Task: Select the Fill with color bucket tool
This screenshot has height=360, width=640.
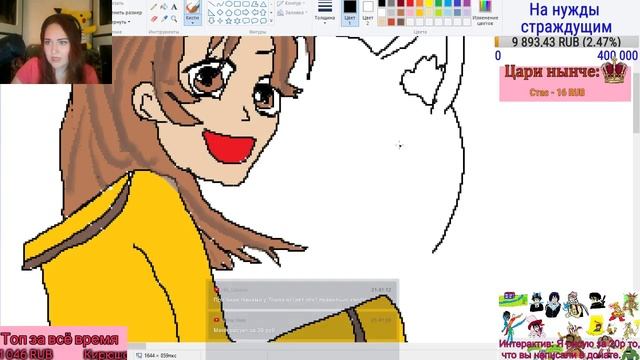Action: pos(164,6)
